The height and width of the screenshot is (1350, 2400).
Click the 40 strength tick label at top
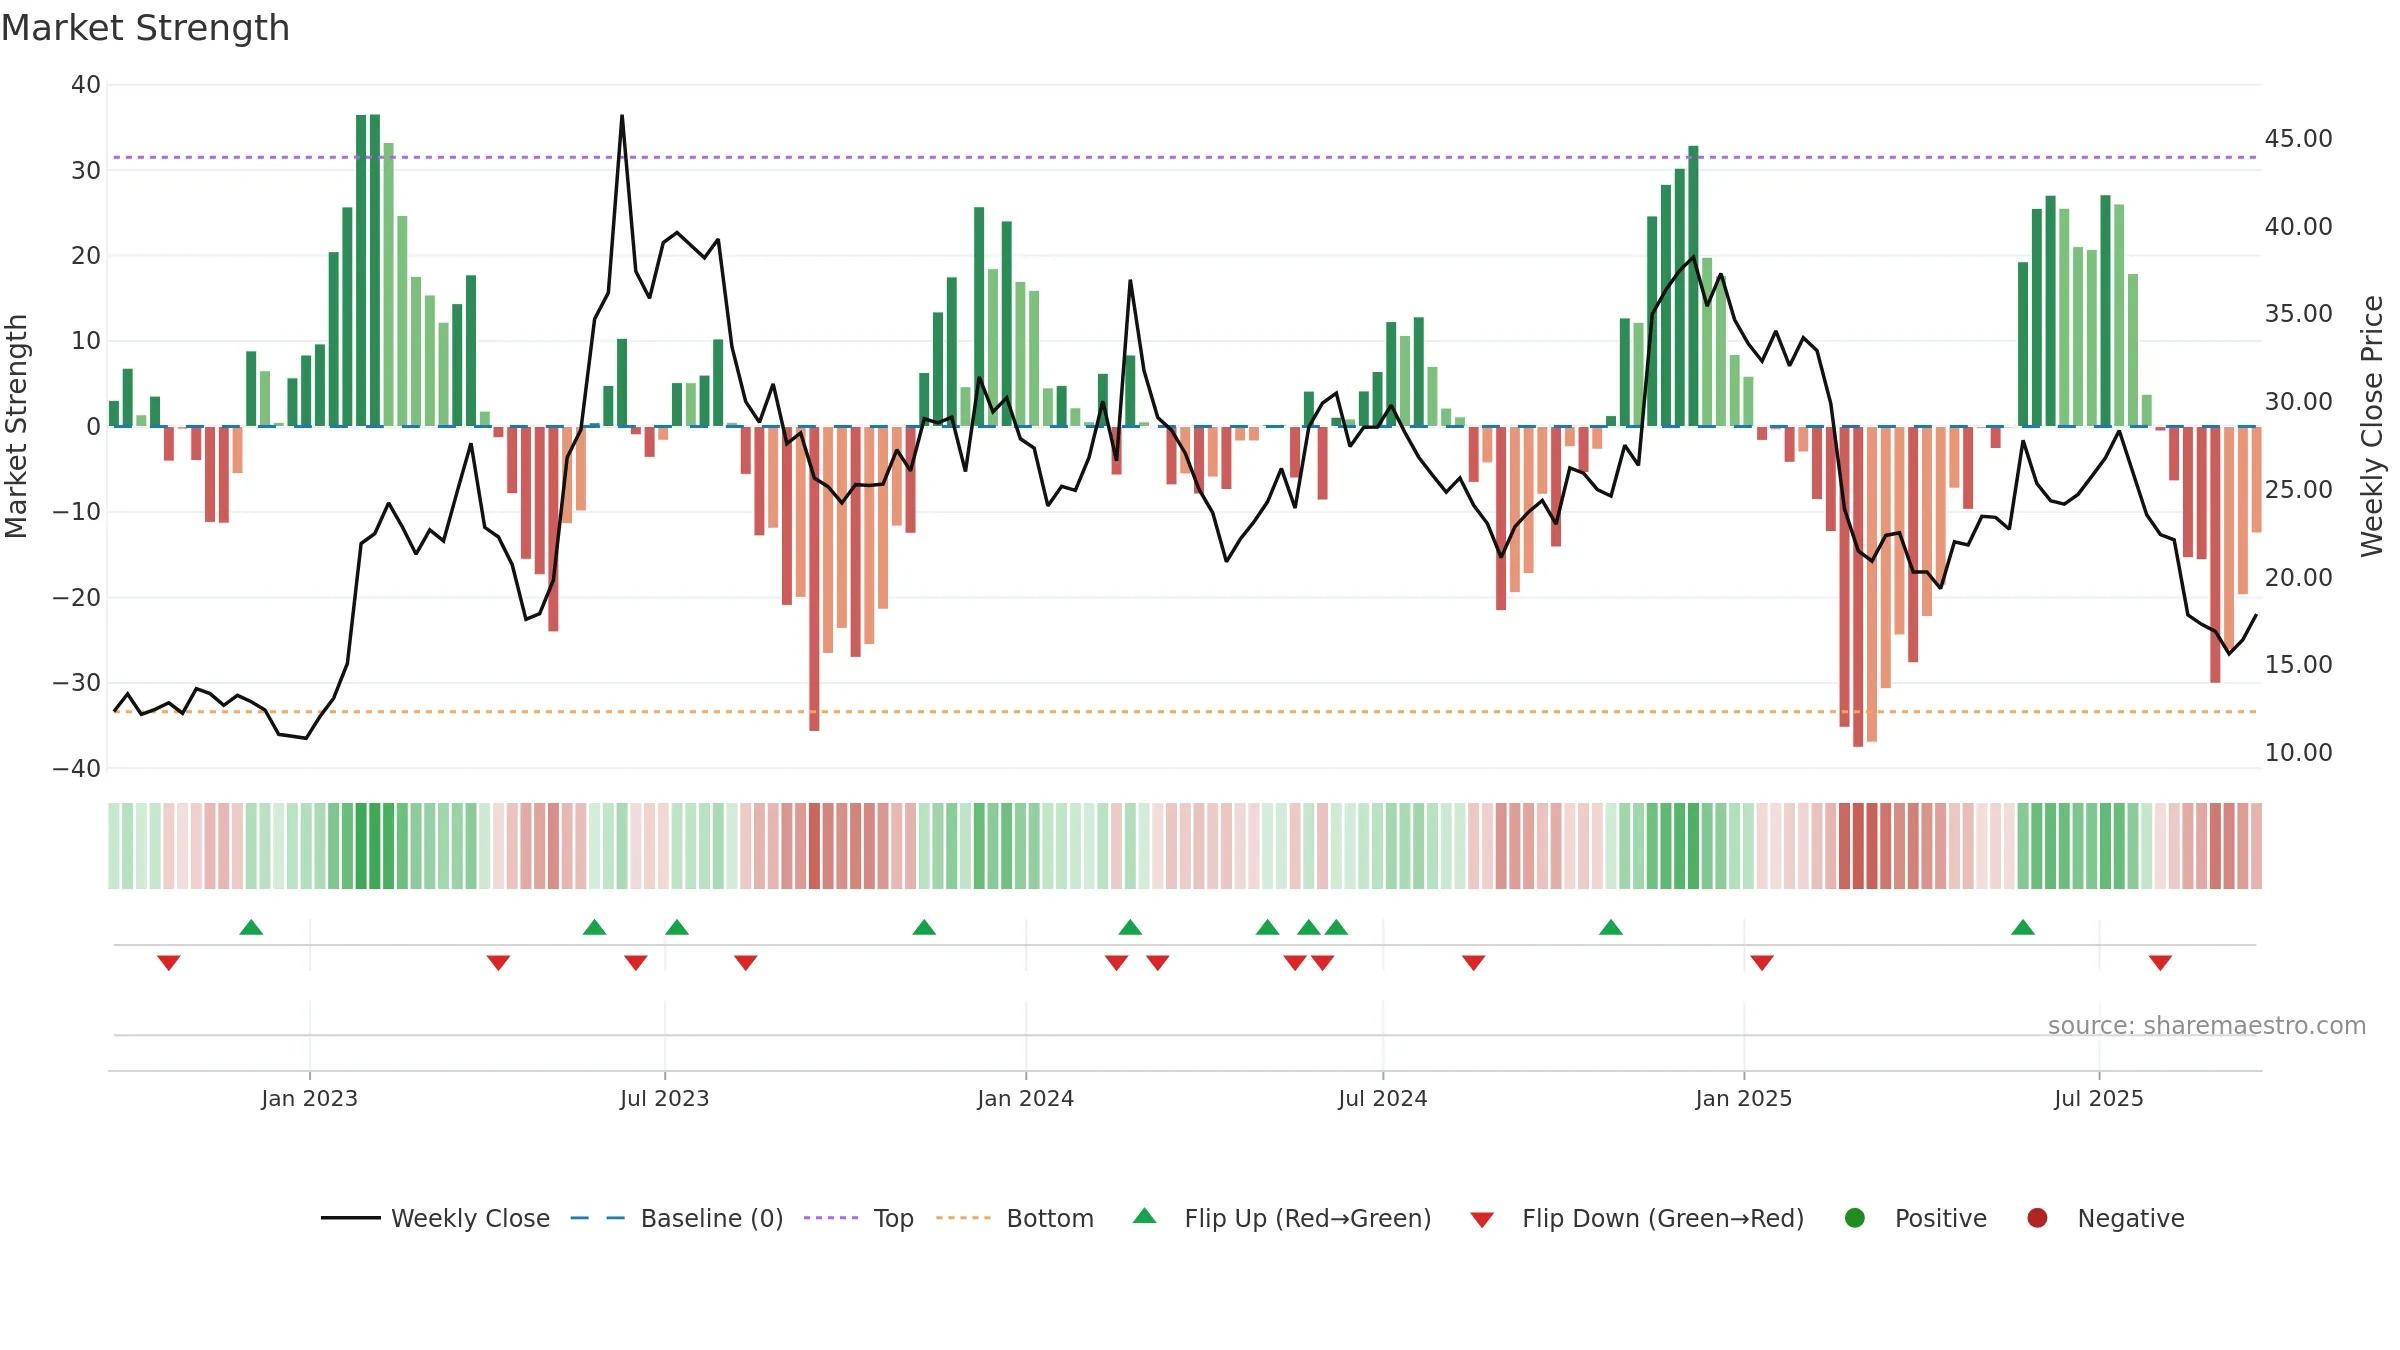[86, 85]
